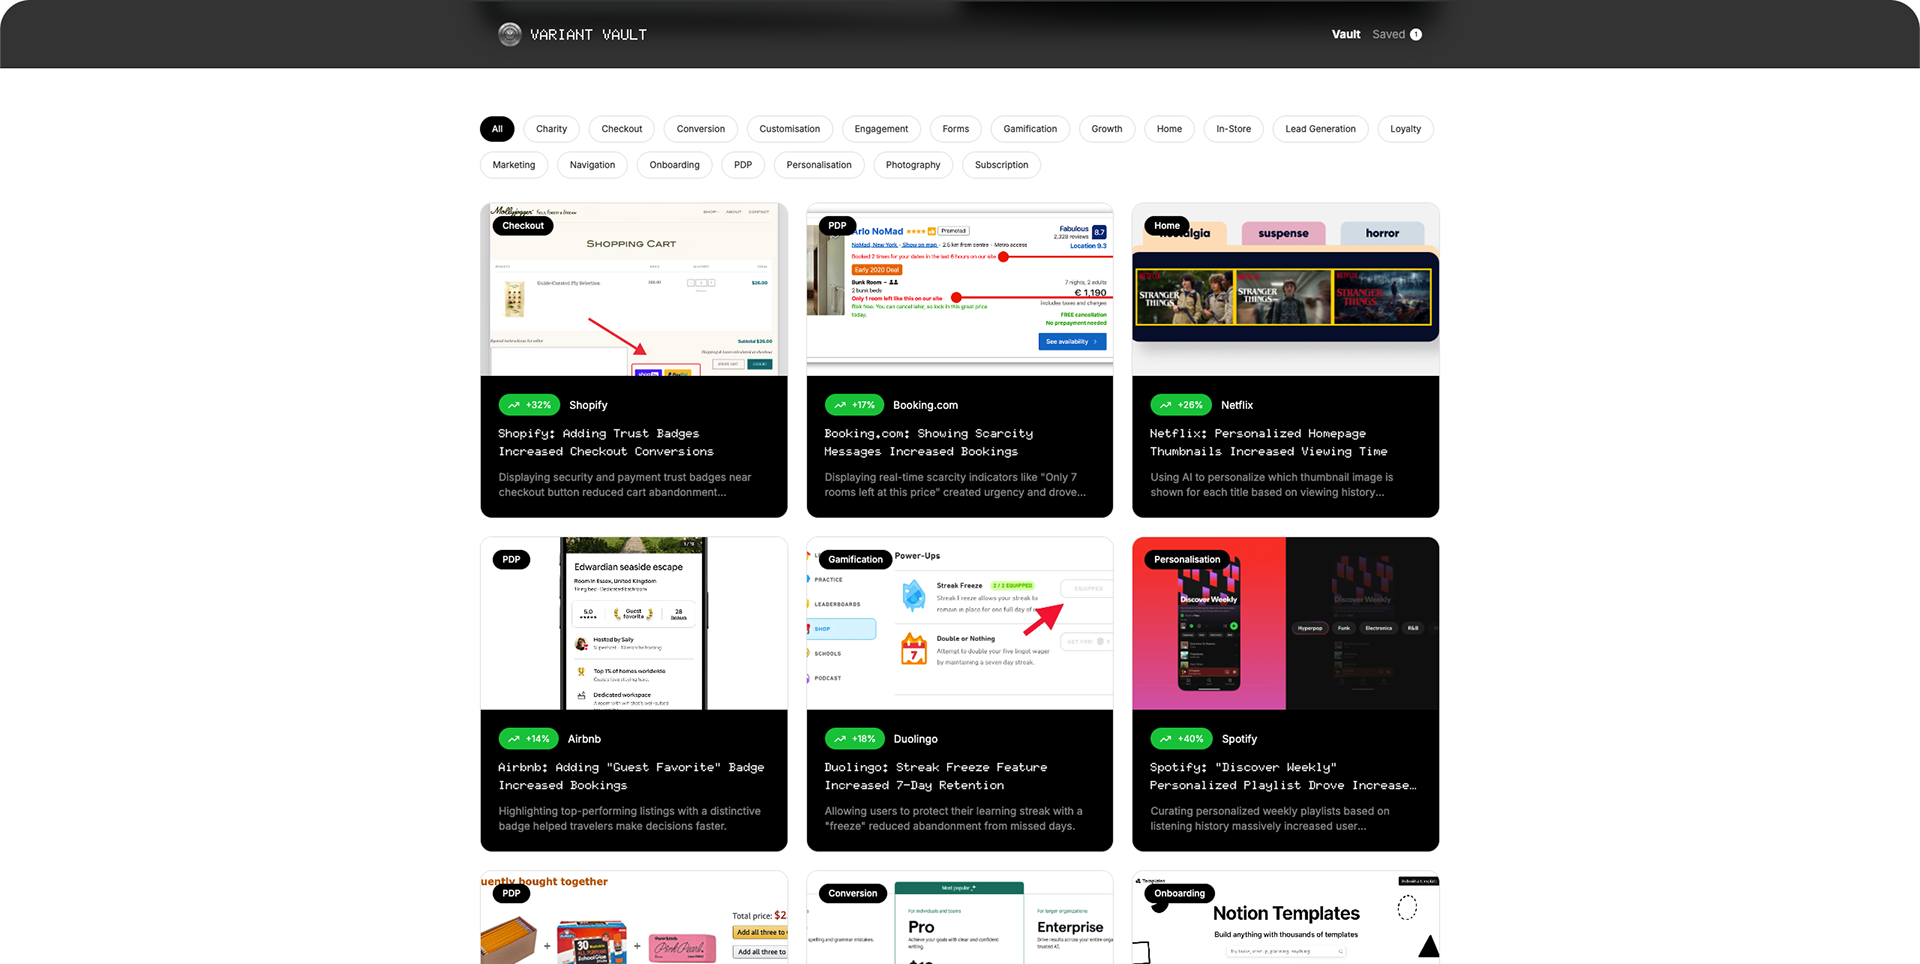Select the Lead Generation filter chip

pos(1321,129)
